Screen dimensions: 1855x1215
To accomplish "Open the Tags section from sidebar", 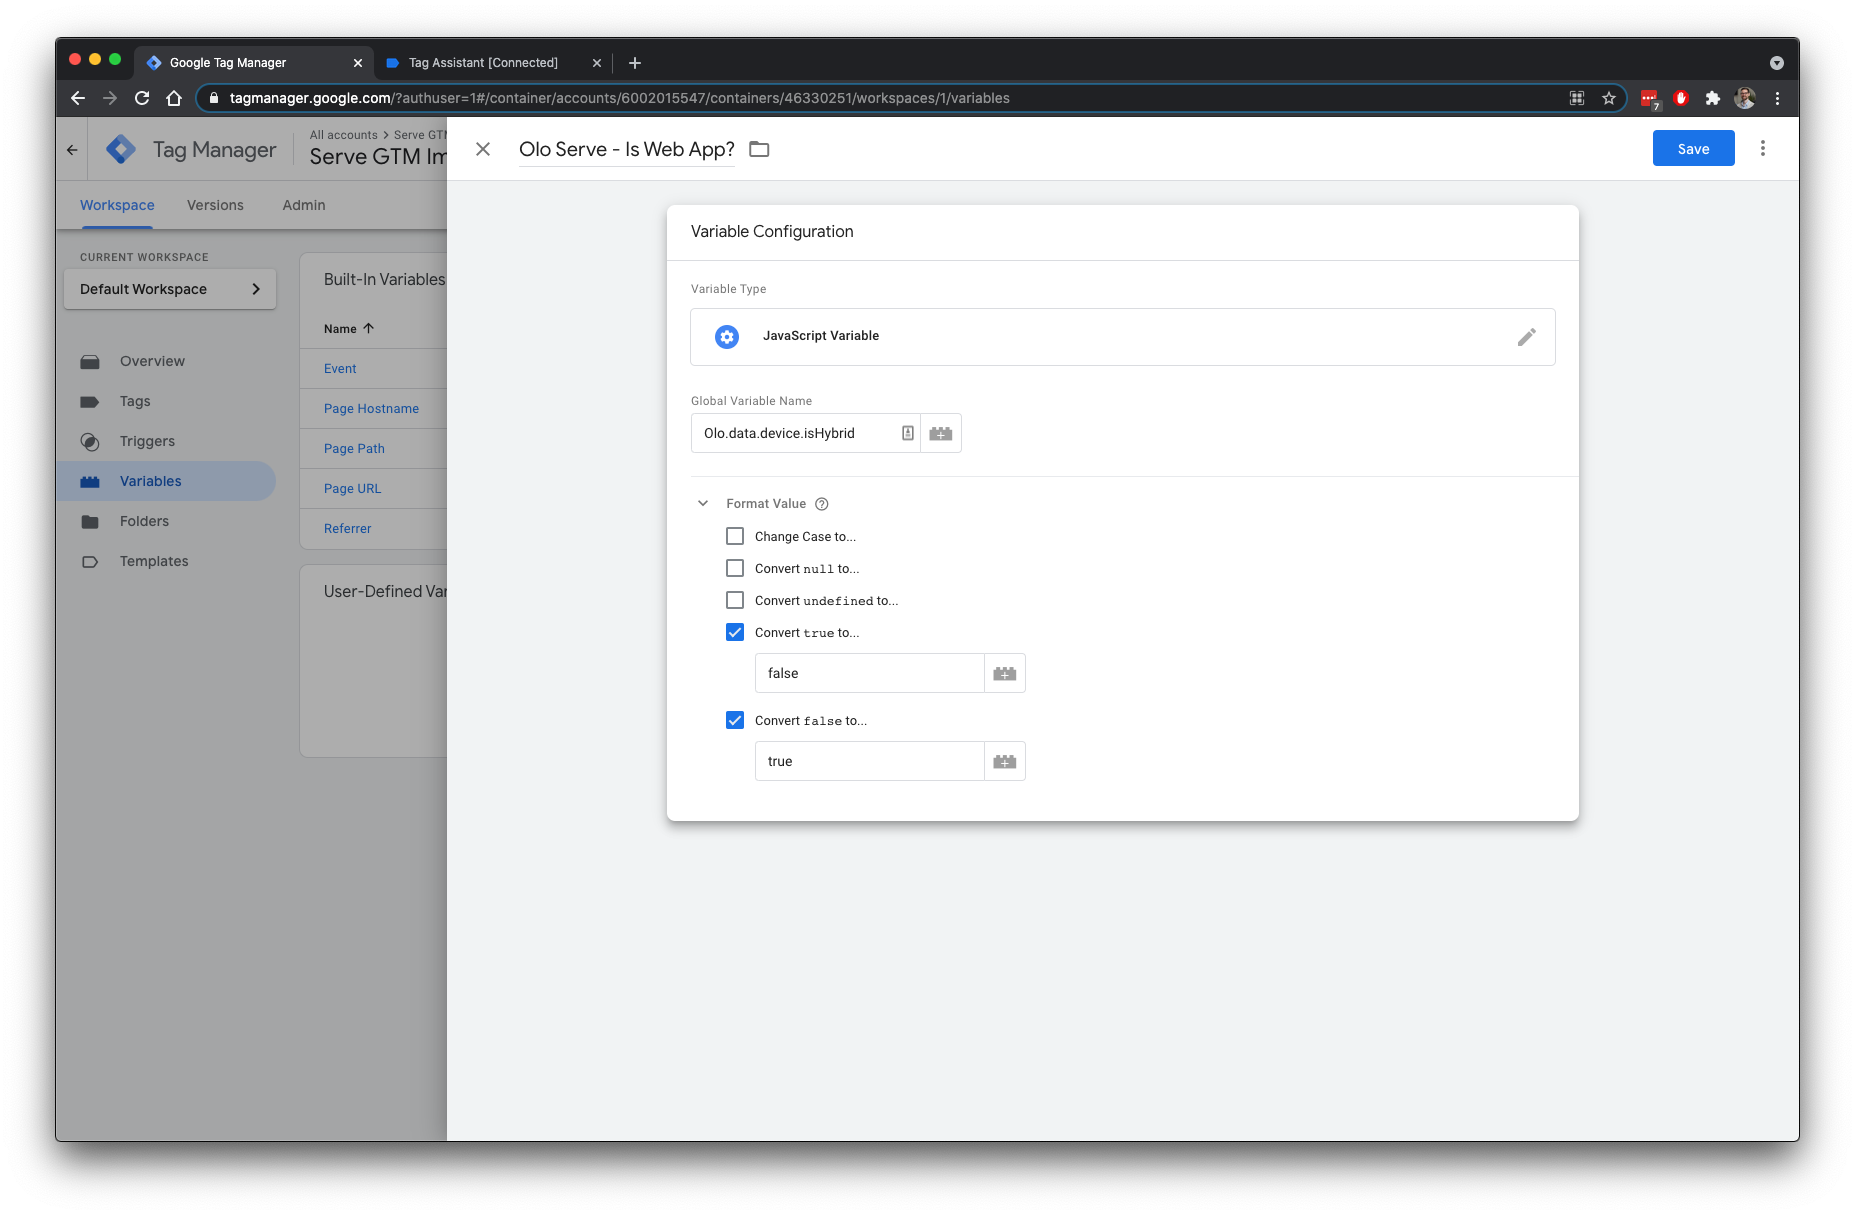I will (x=135, y=401).
